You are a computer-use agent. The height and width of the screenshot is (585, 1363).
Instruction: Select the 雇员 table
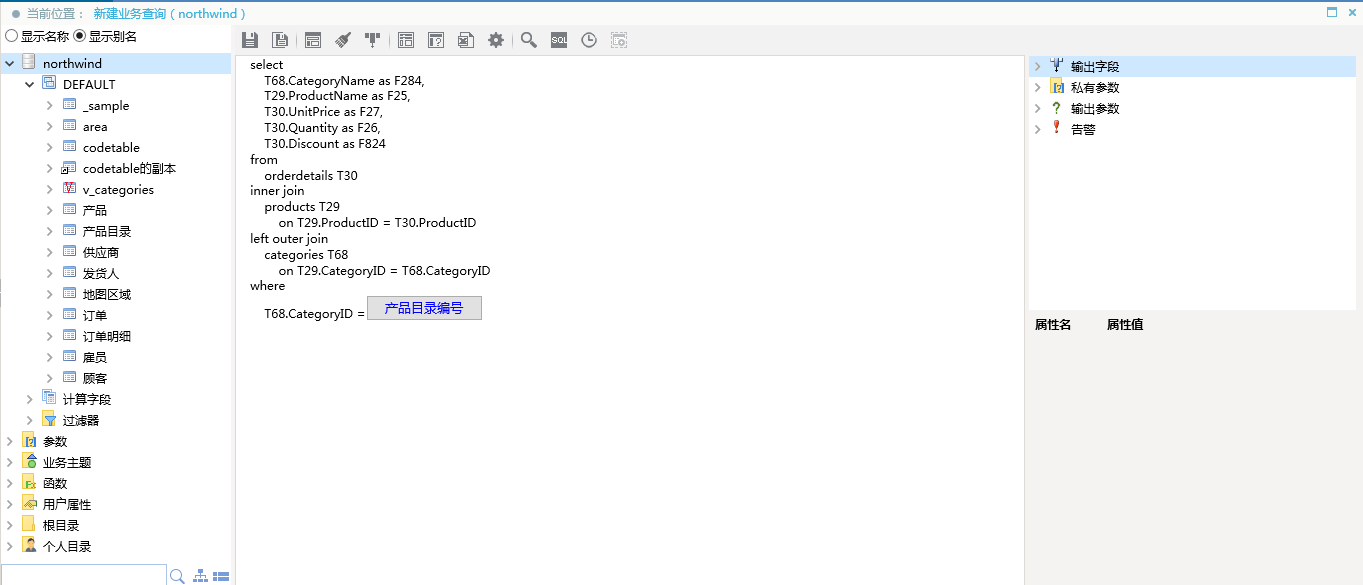tap(95, 357)
